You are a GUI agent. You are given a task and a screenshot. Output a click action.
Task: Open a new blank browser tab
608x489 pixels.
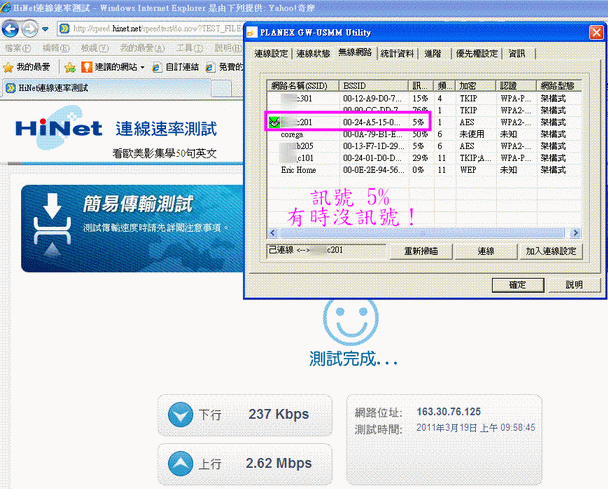click(222, 89)
